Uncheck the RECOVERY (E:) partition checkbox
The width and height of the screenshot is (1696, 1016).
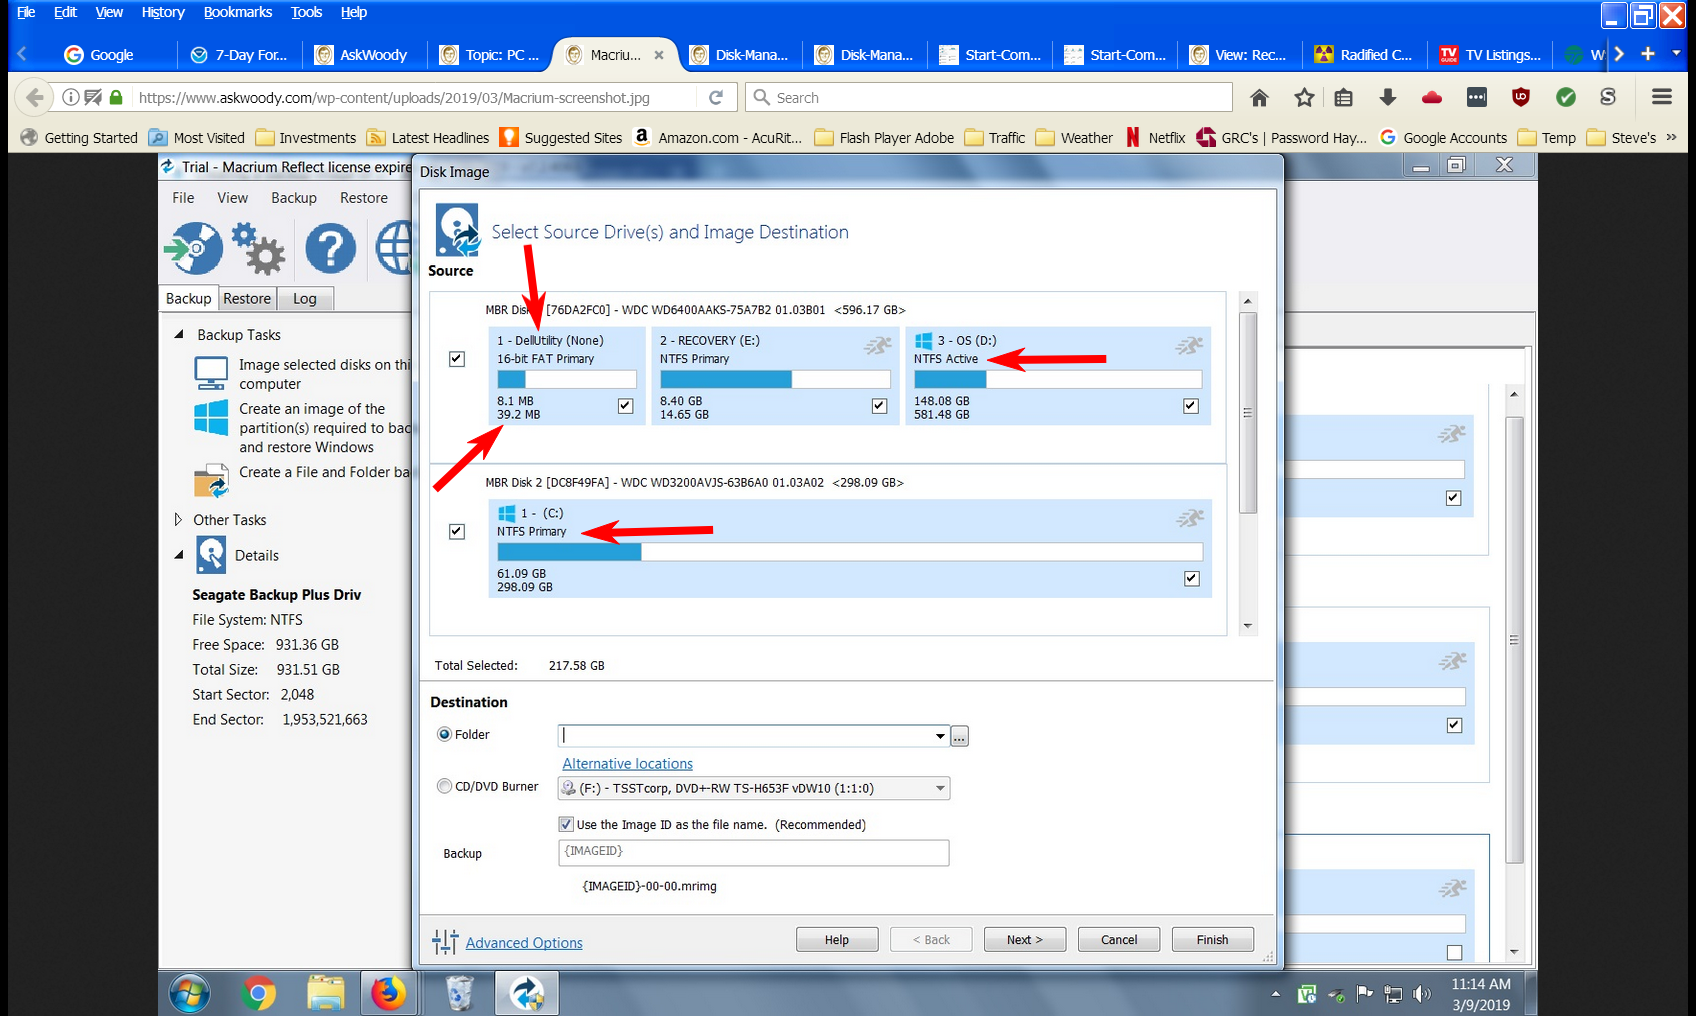(879, 406)
